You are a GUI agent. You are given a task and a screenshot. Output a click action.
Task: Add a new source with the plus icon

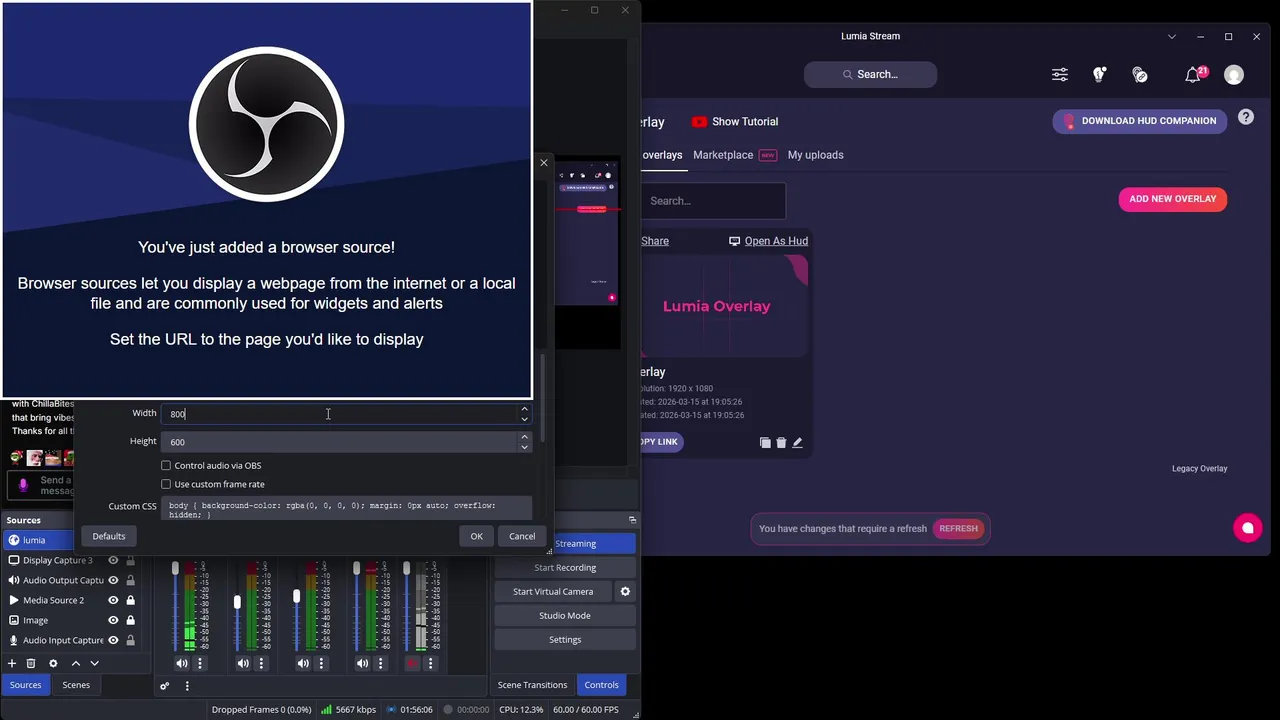coord(12,663)
